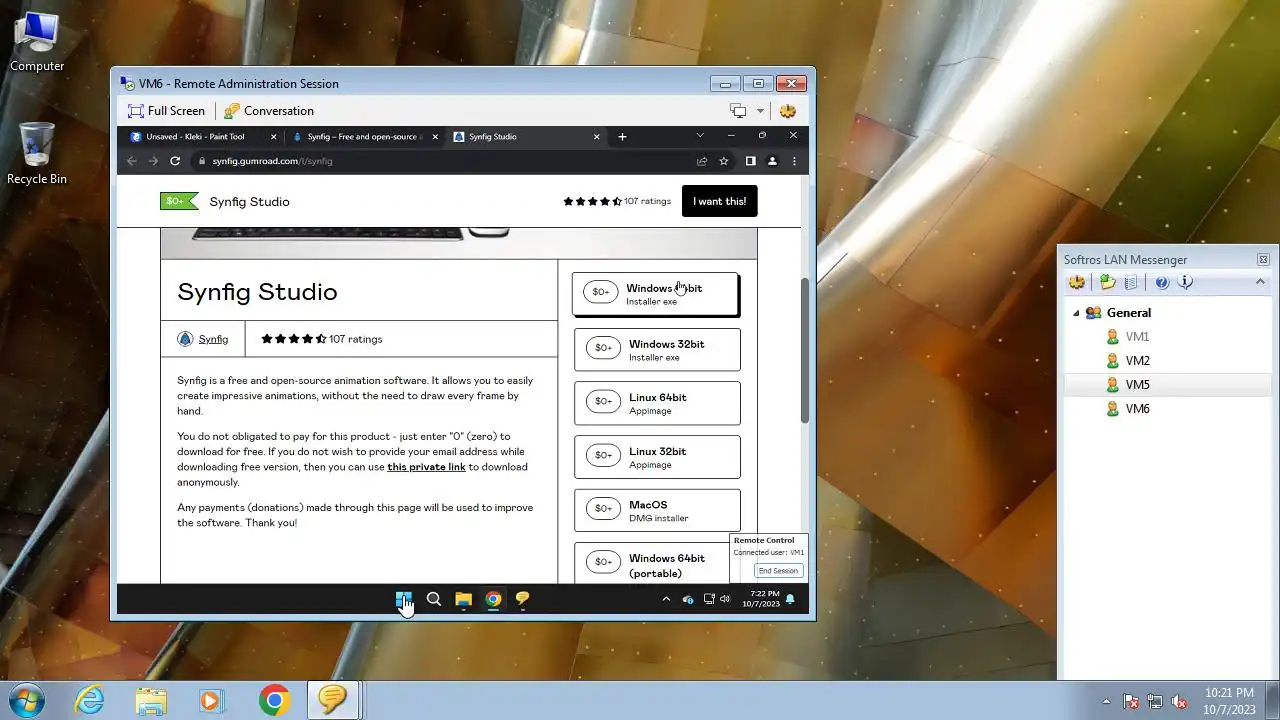
Task: Select General group in LAN Messenger
Action: 1129,313
